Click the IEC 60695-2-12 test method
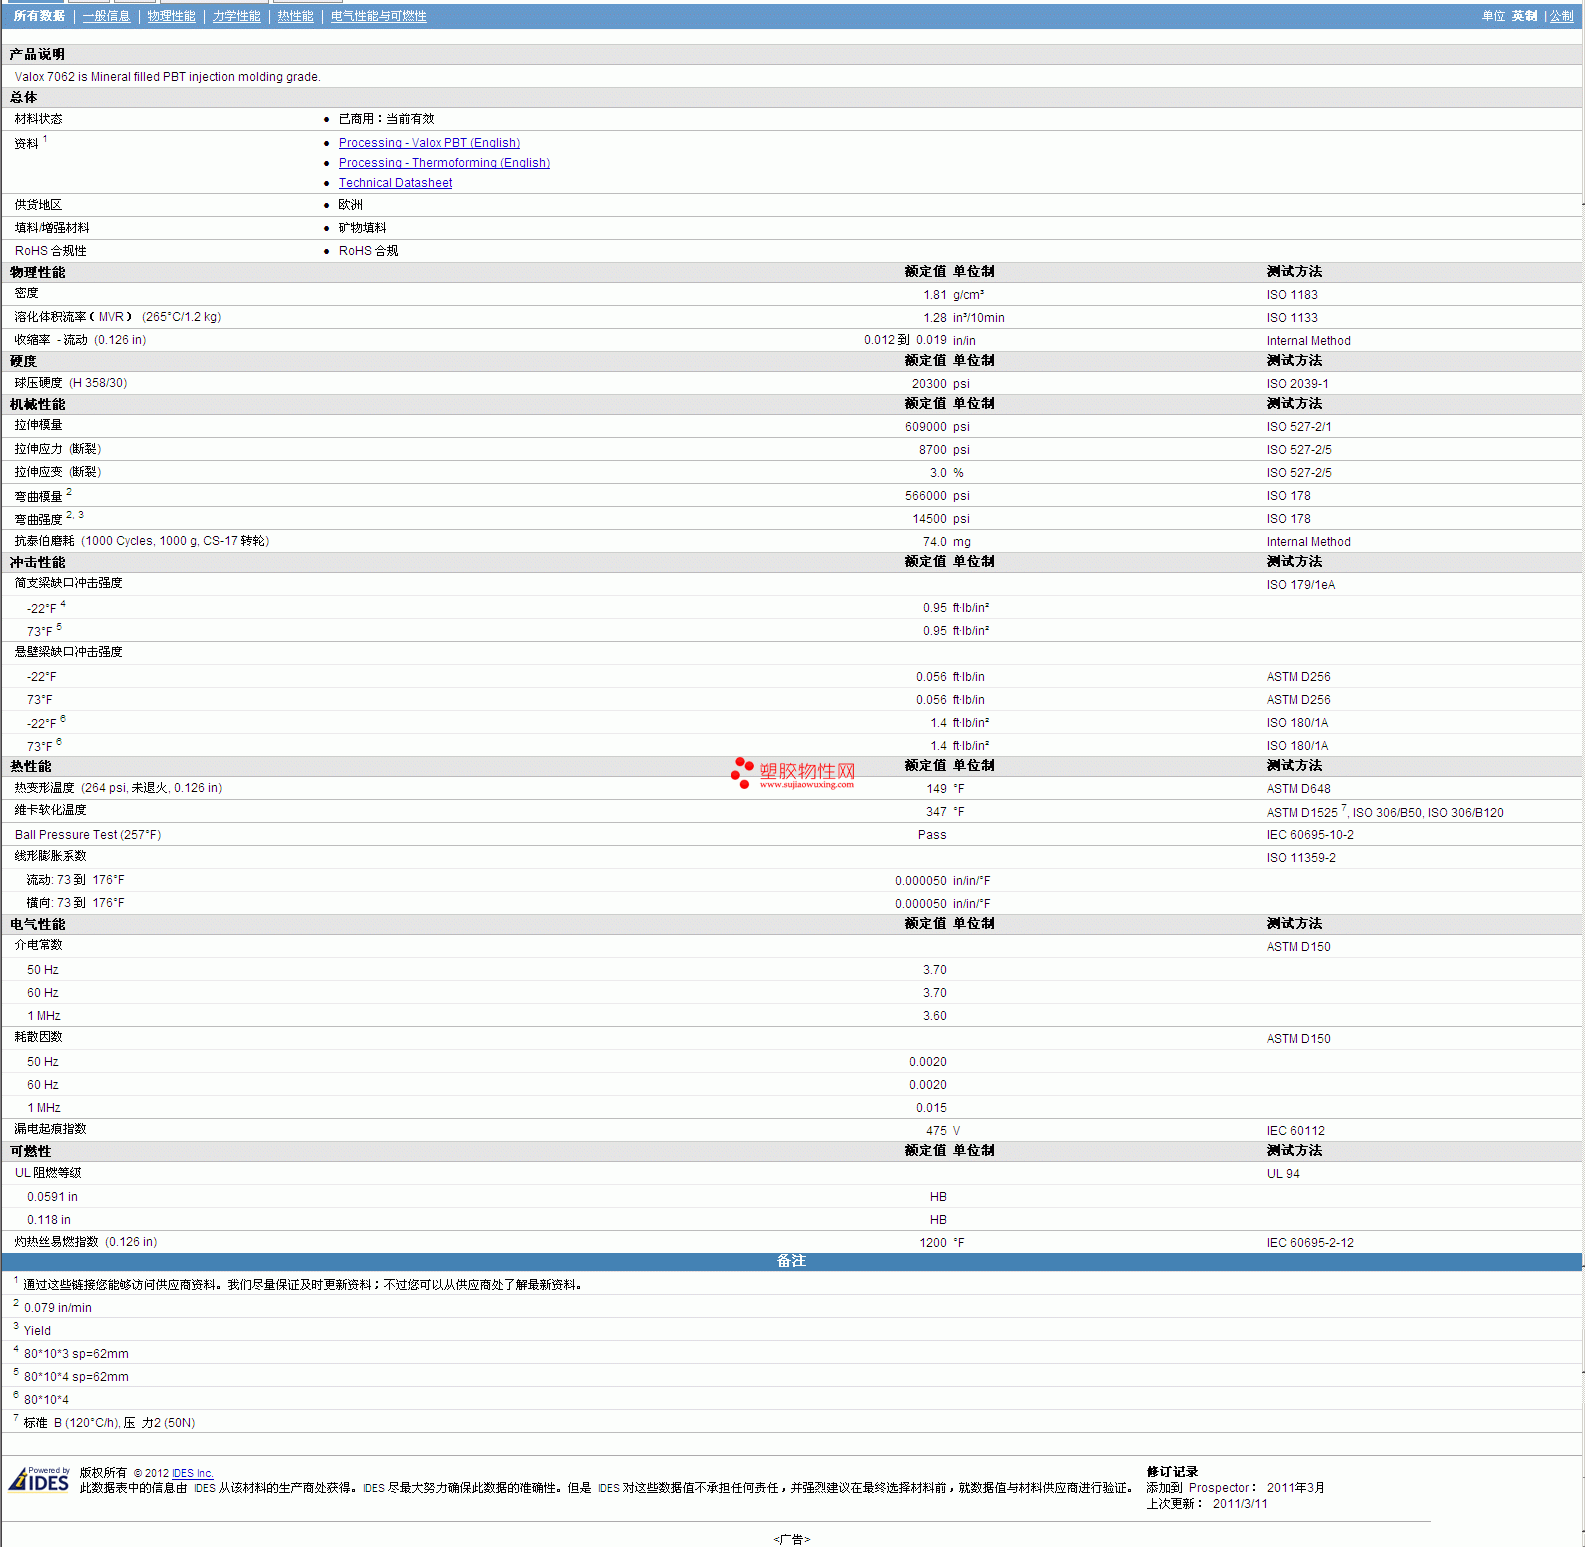This screenshot has width=1585, height=1547. pyautogui.click(x=1310, y=1243)
